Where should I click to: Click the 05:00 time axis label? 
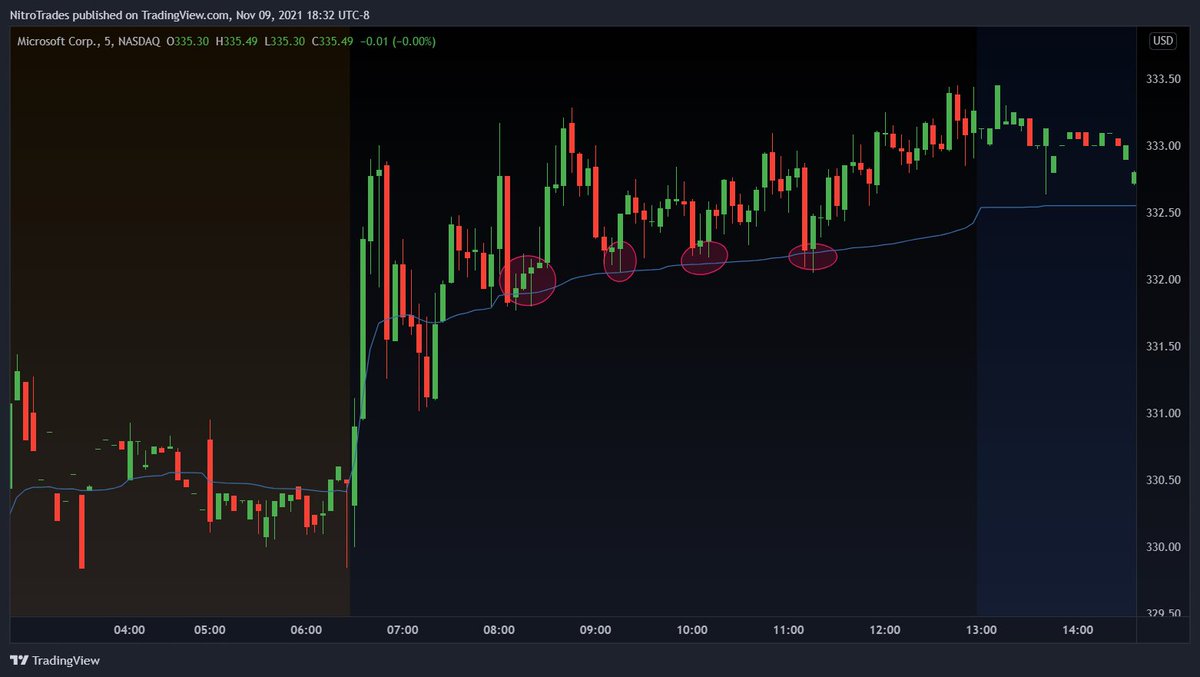coord(209,630)
